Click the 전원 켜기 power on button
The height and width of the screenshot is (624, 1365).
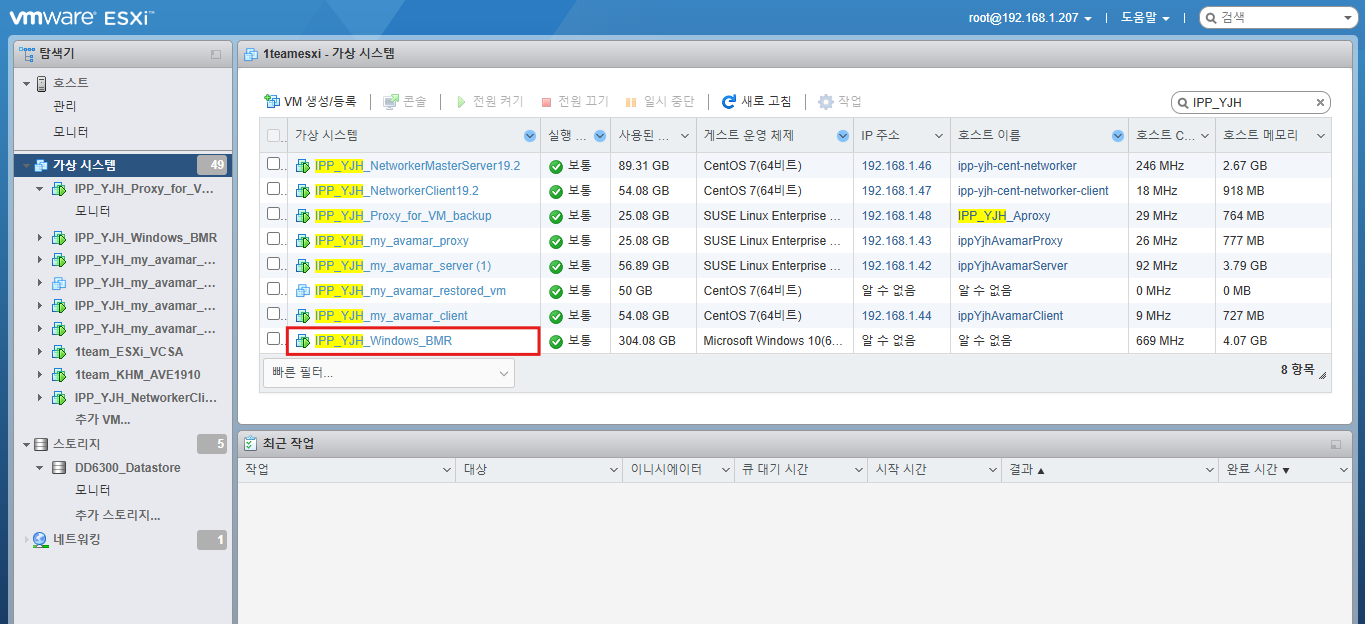[x=490, y=102]
